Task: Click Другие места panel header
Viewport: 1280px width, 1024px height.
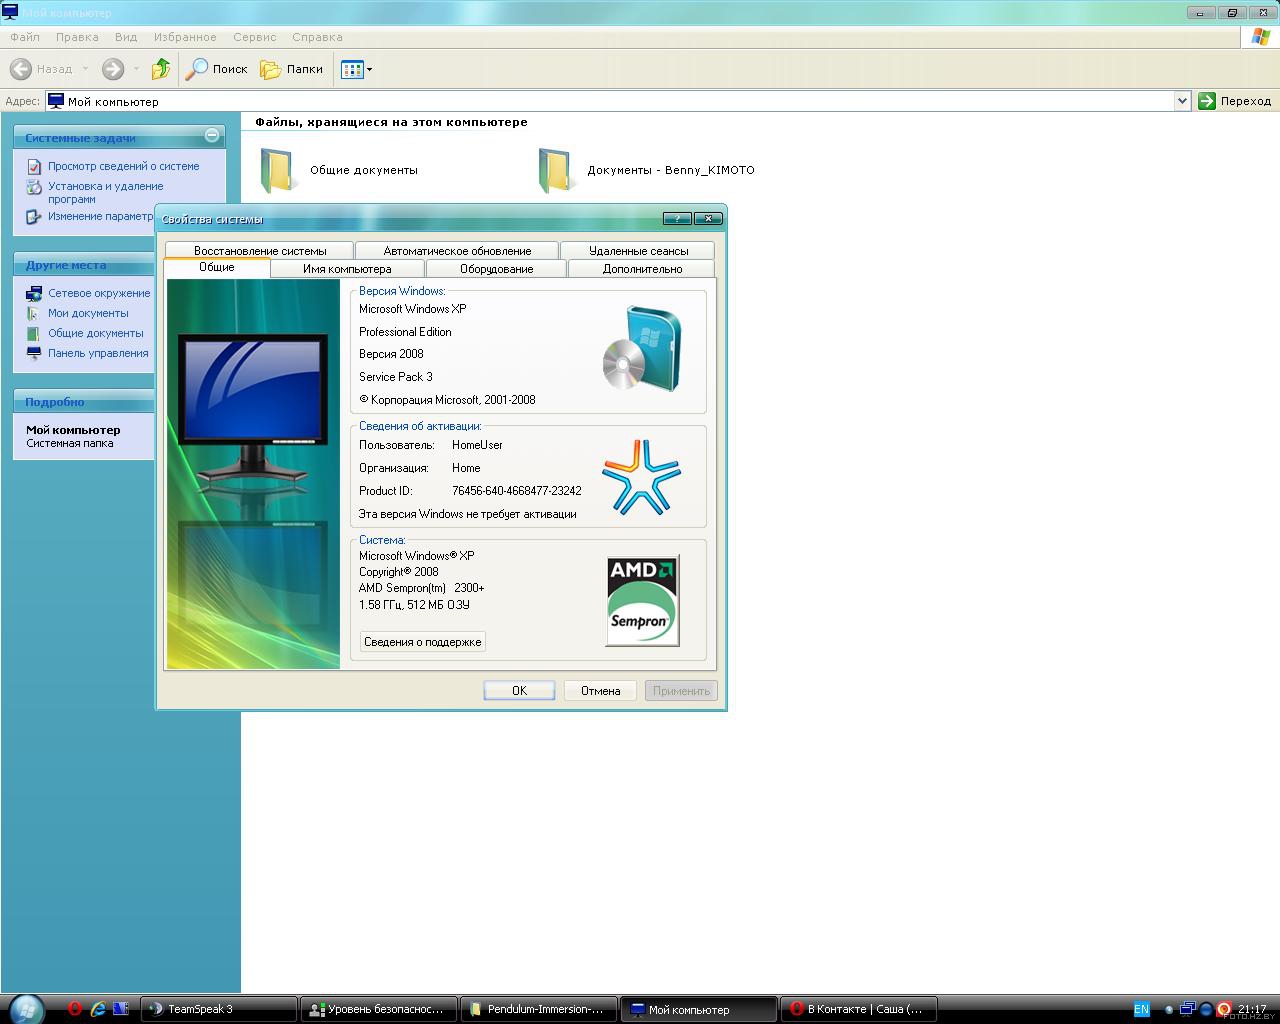Action: pyautogui.click(x=84, y=265)
